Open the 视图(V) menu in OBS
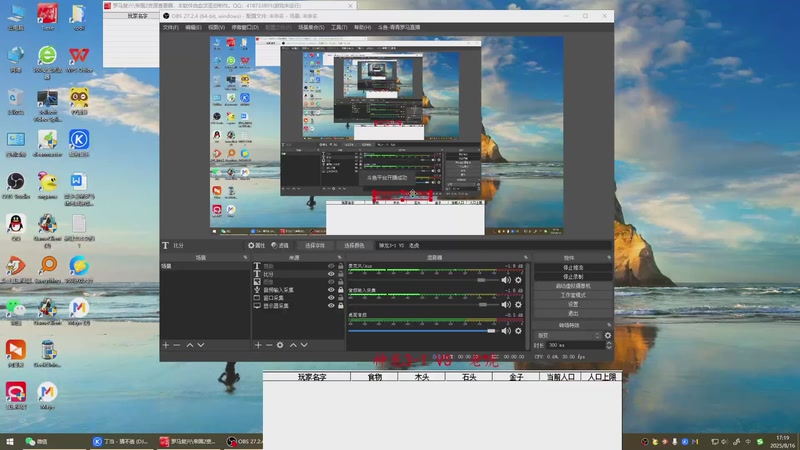The image size is (800, 450). pyautogui.click(x=216, y=28)
